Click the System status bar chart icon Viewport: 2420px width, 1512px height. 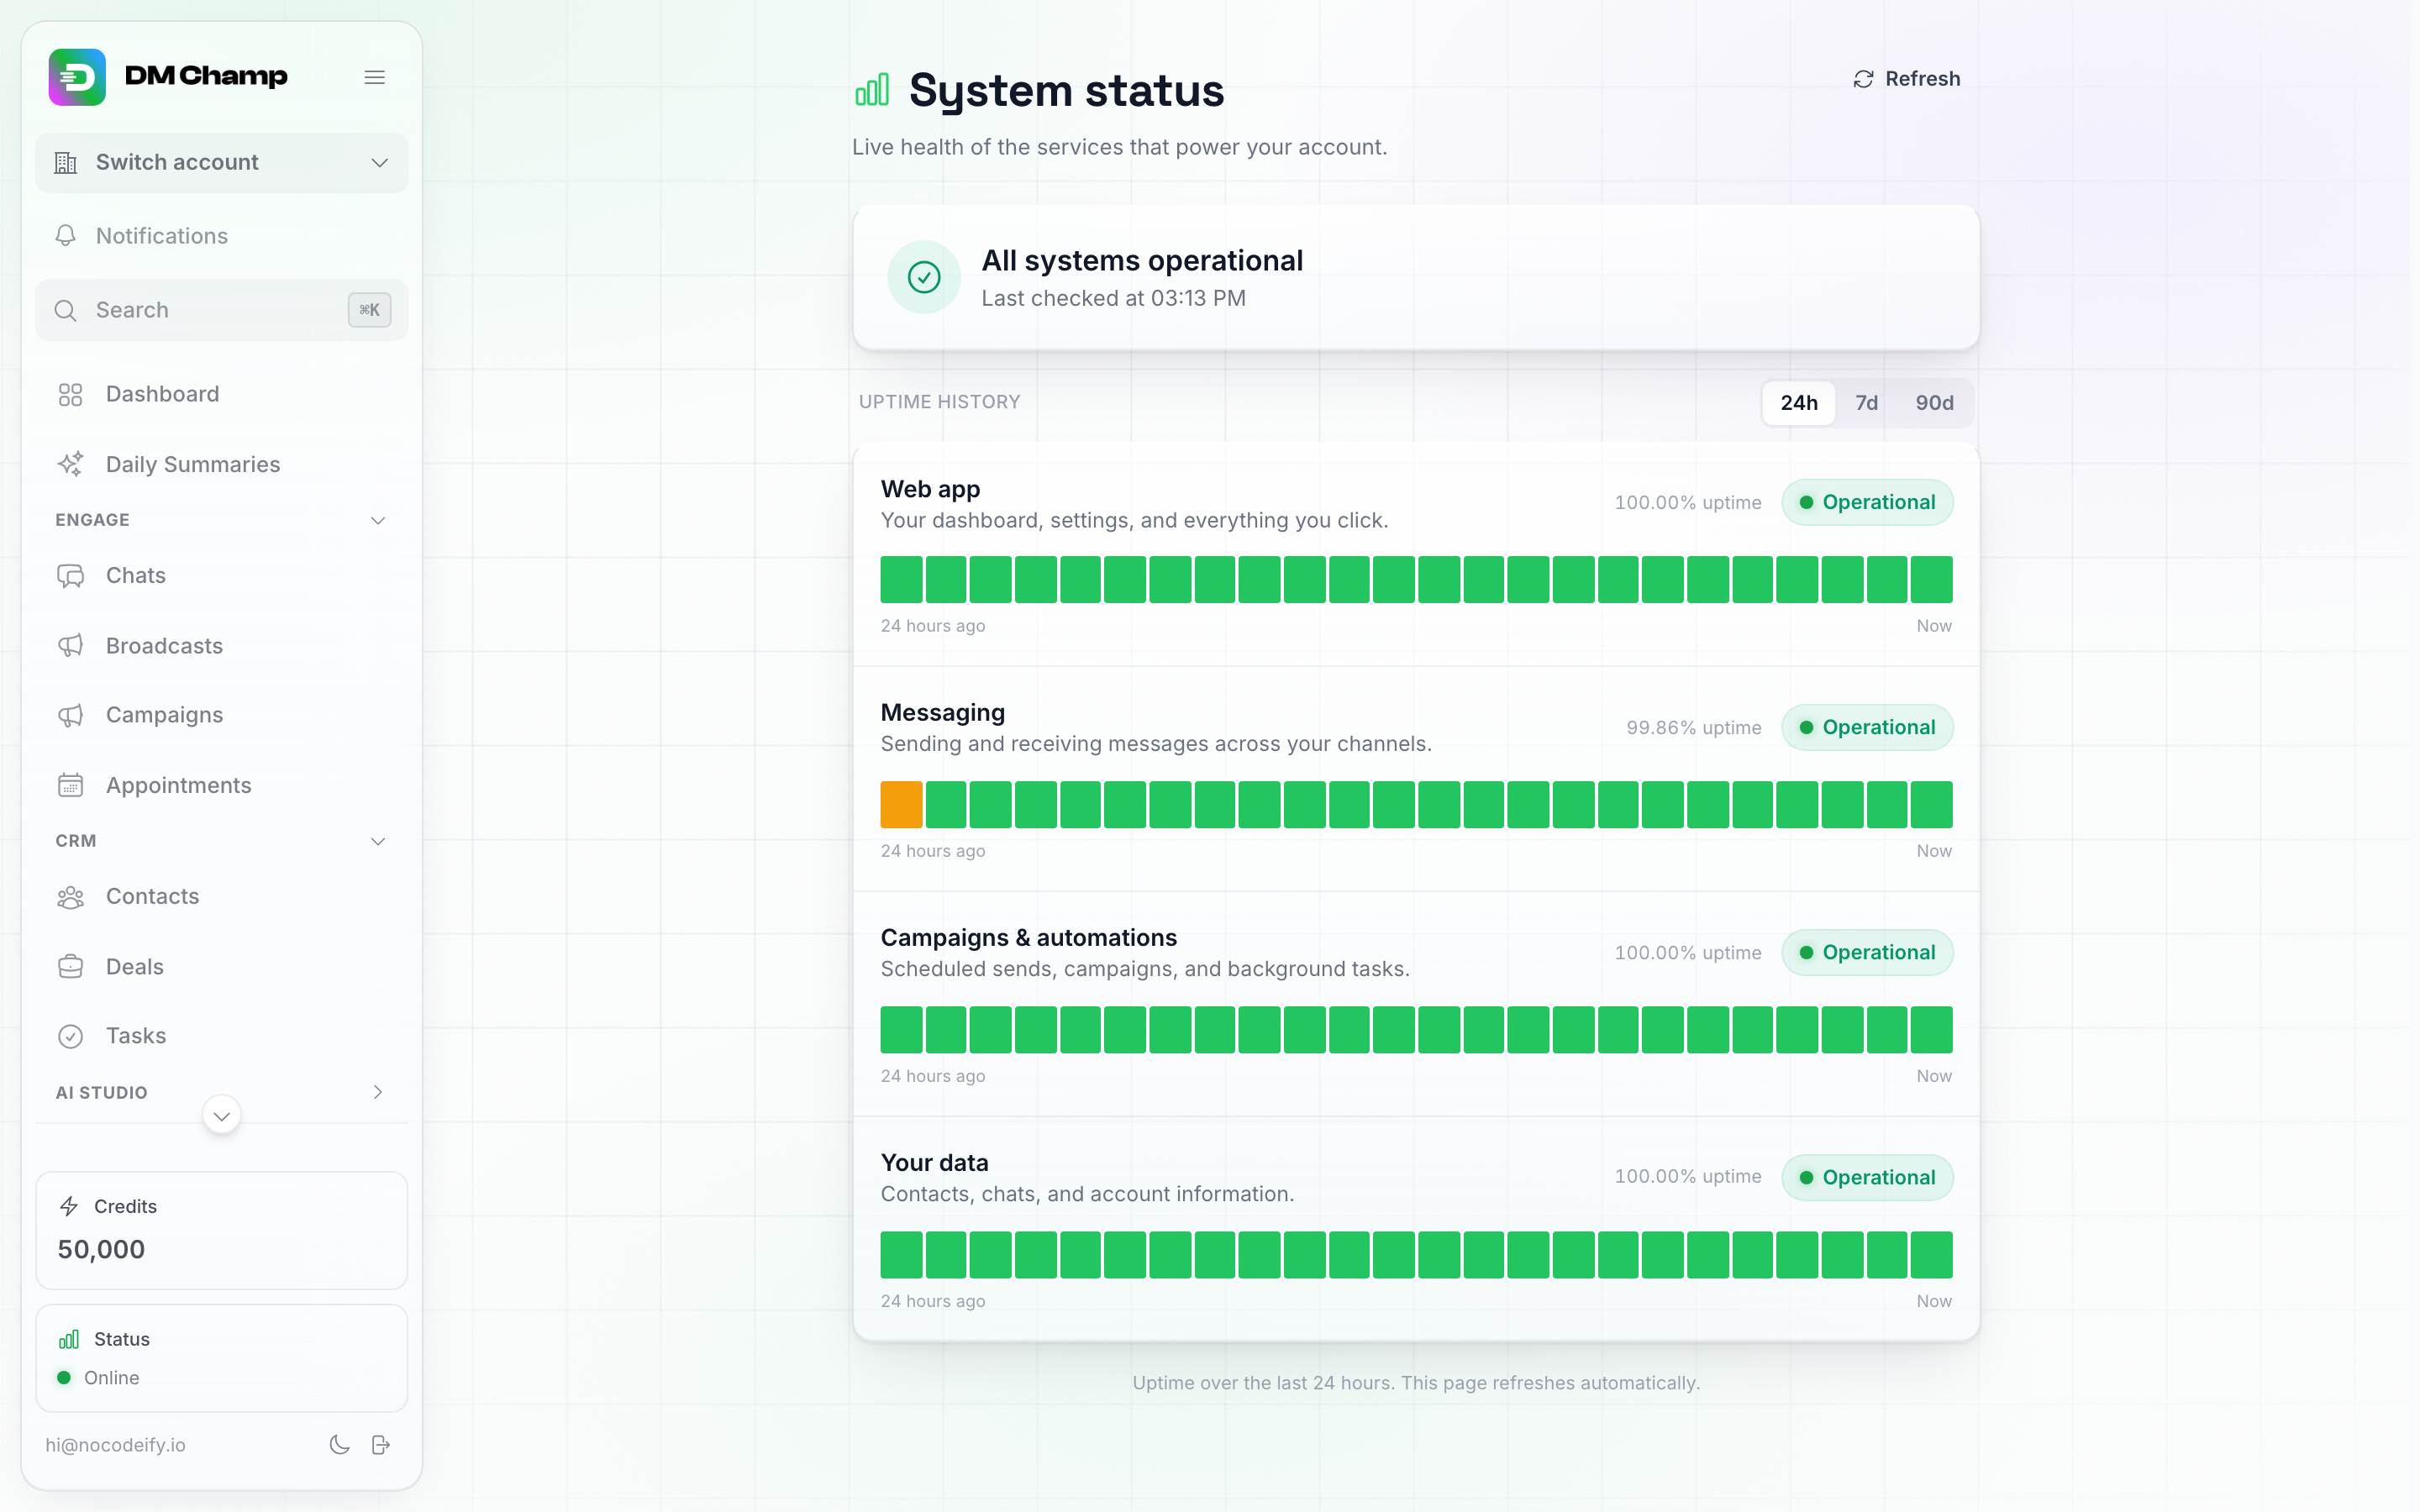[872, 90]
